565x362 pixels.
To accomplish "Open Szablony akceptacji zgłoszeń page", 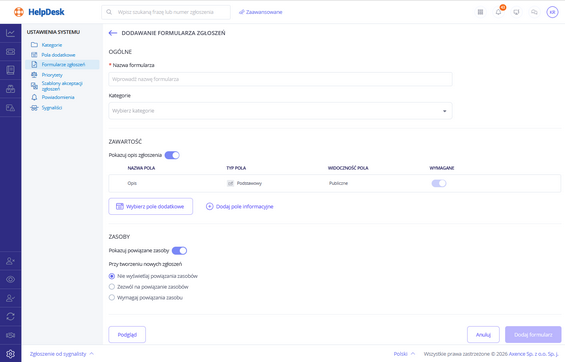I will coord(62,86).
